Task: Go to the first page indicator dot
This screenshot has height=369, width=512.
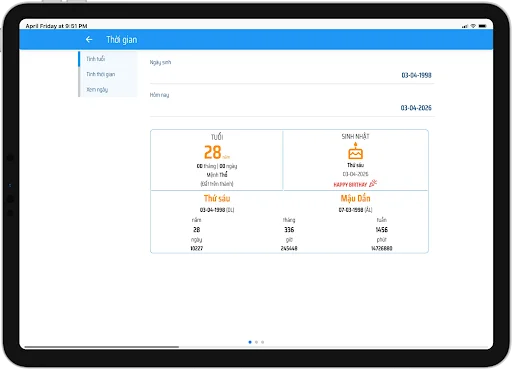Action: point(250,342)
